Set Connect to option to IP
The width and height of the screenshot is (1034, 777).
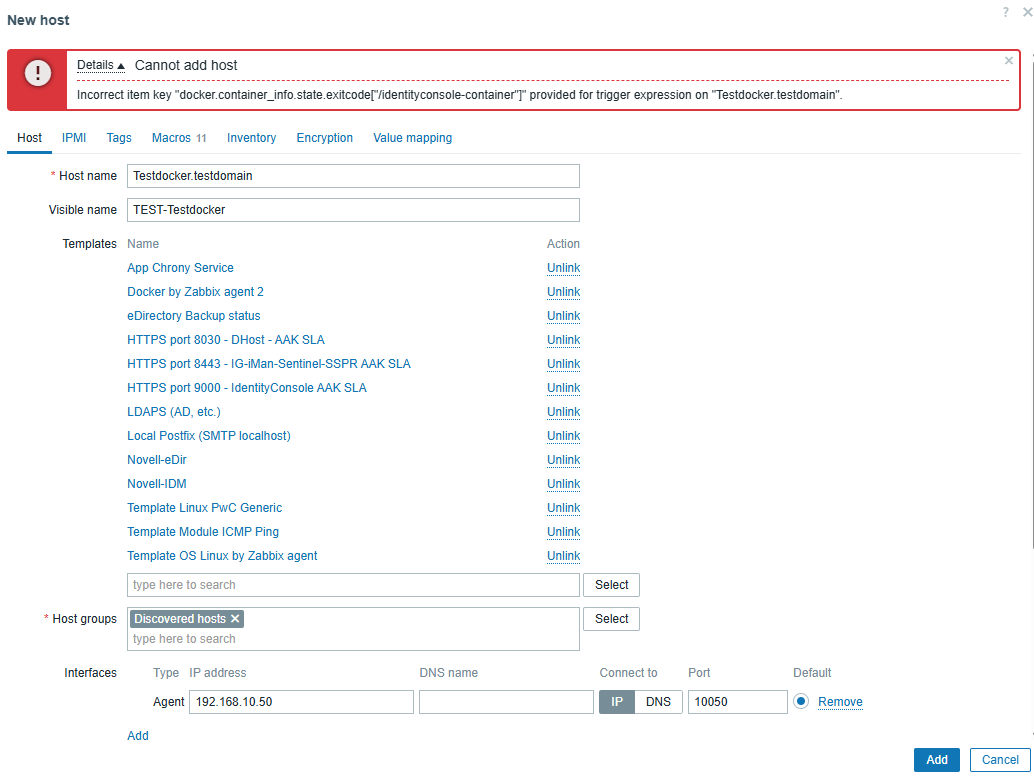click(x=617, y=702)
